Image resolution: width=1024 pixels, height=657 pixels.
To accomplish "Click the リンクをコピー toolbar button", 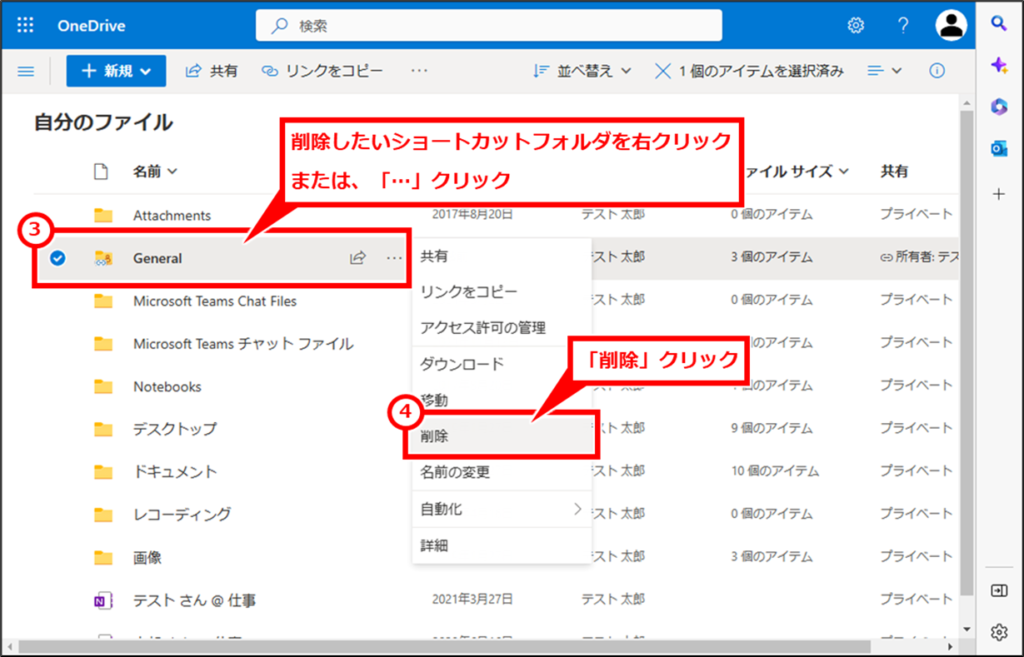I will [x=322, y=71].
